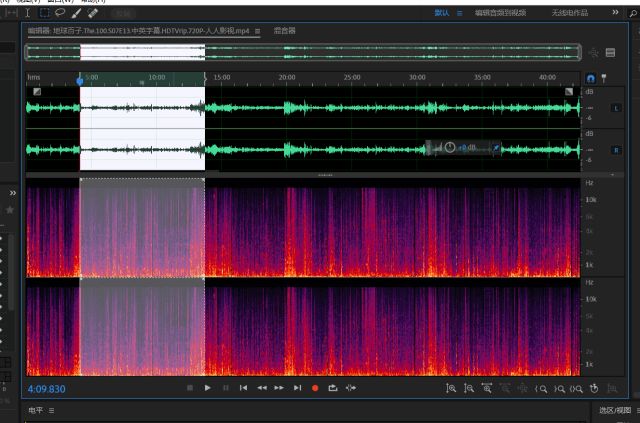The image size is (640, 423).
Task: Click the red Record button
Action: [314, 388]
